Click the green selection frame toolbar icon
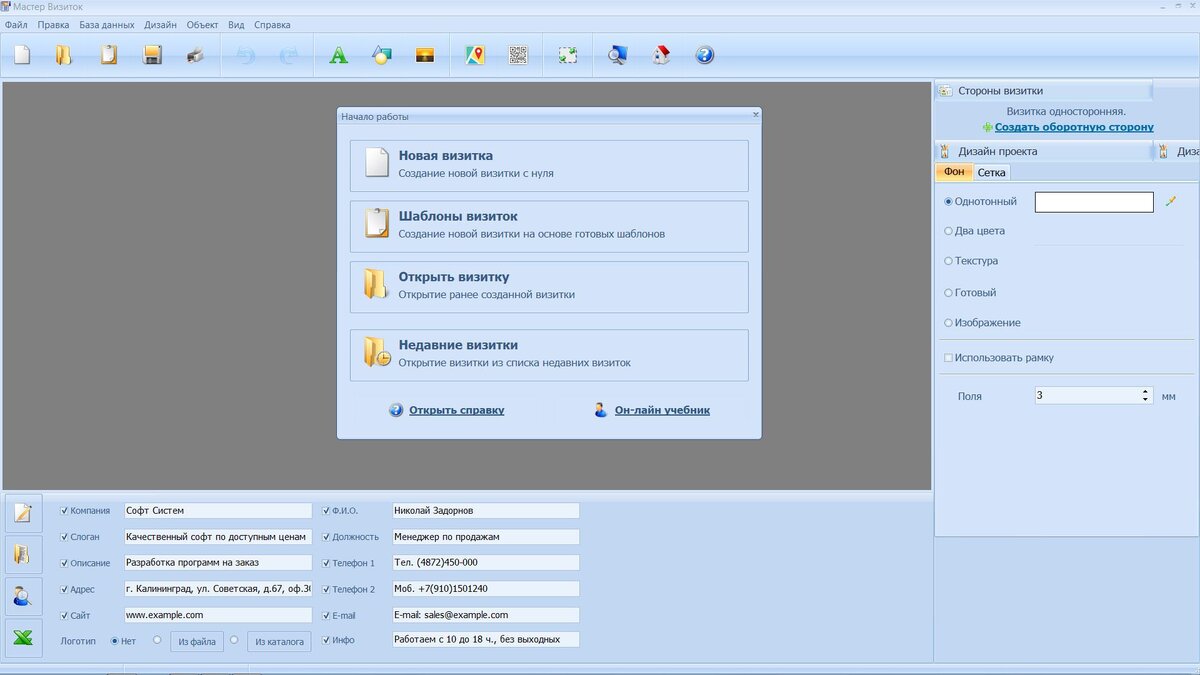The height and width of the screenshot is (675, 1200). [568, 55]
